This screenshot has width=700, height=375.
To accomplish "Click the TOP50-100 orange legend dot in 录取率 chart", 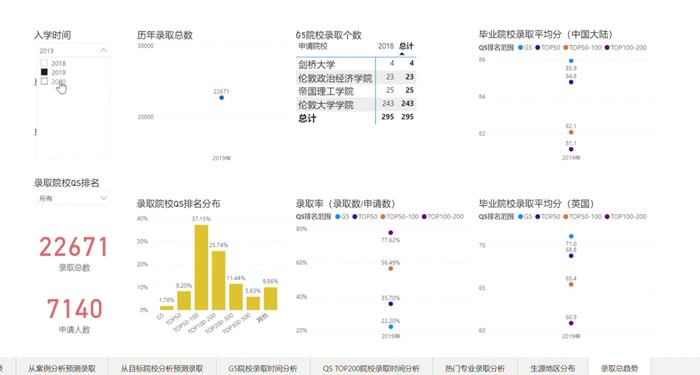I will (382, 217).
